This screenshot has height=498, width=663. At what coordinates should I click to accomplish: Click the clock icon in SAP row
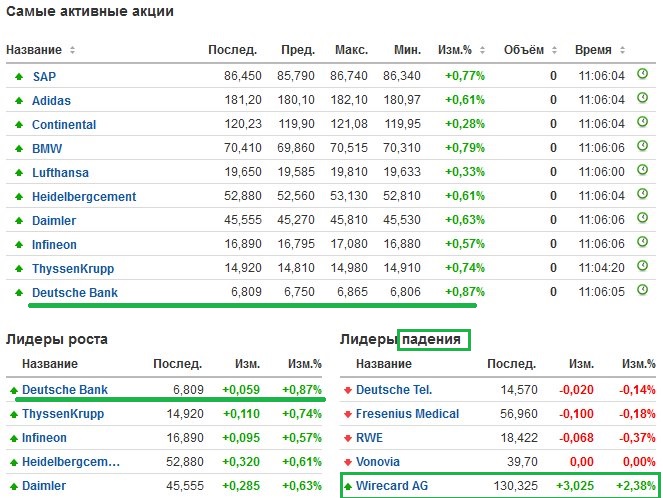(x=642, y=74)
